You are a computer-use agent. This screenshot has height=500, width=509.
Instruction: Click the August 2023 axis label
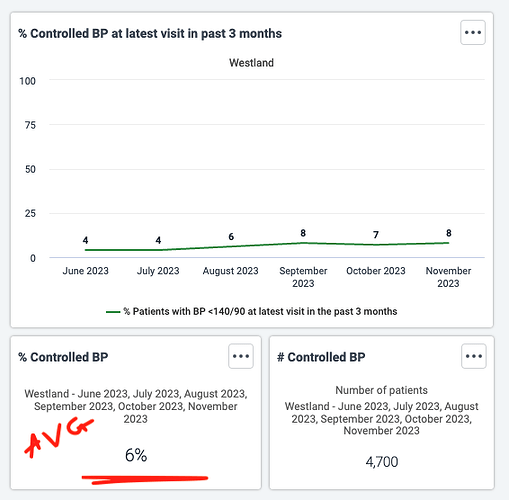click(231, 271)
